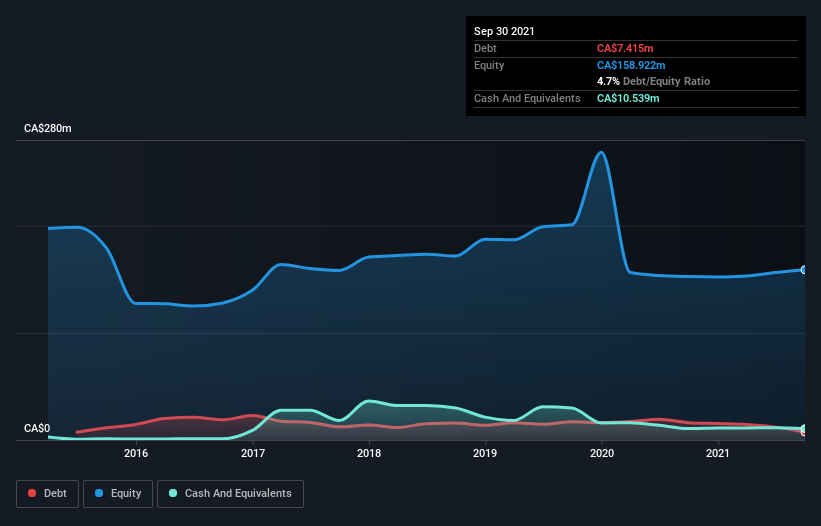Click the CA$7.415m debt value
Screen dimensions: 821x526
625,48
